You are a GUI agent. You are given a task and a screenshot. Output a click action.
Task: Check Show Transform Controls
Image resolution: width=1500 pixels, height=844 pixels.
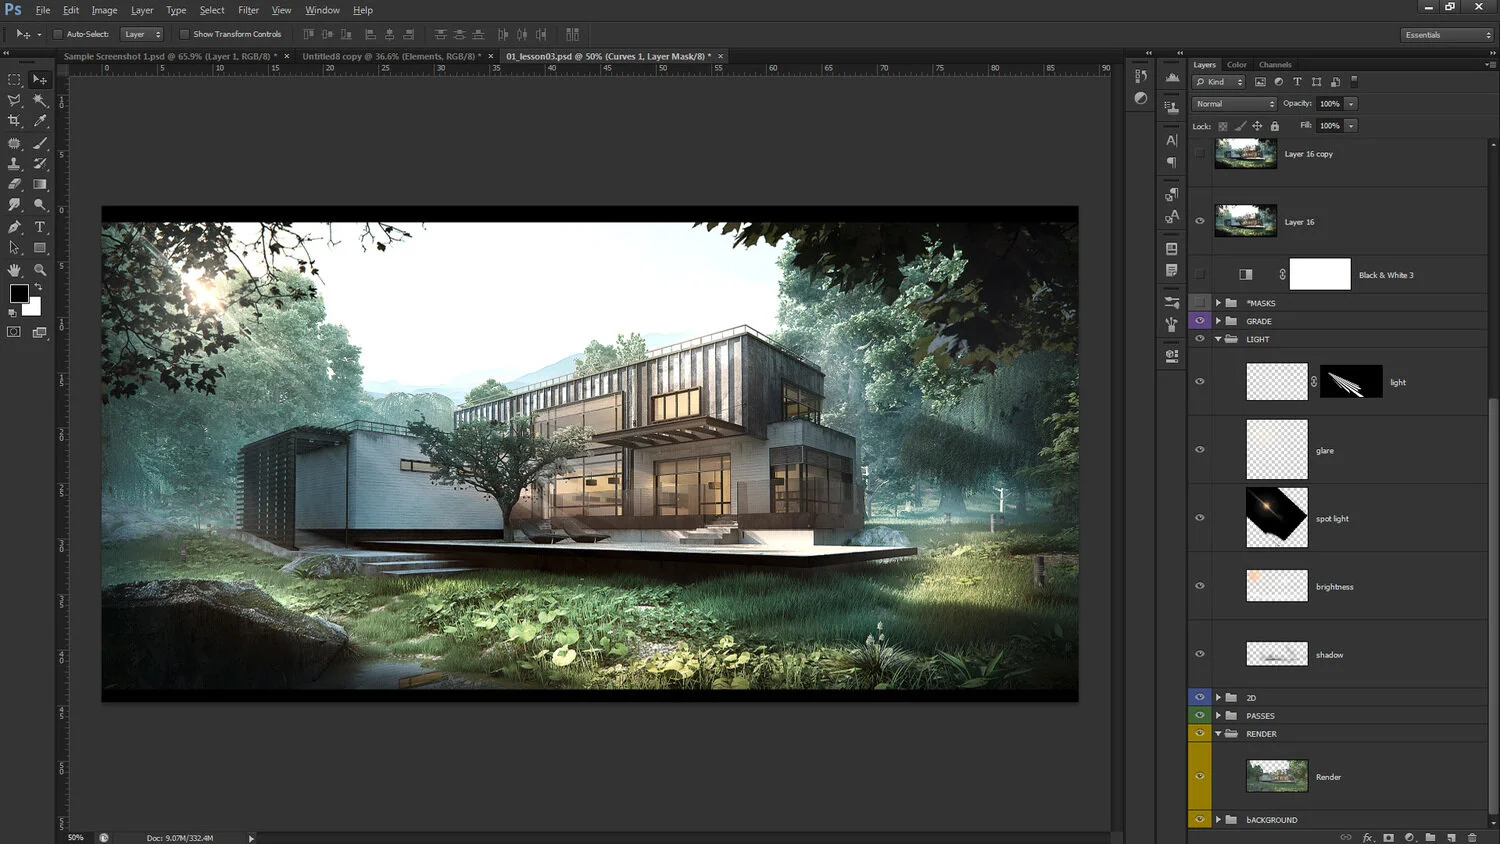tap(184, 34)
